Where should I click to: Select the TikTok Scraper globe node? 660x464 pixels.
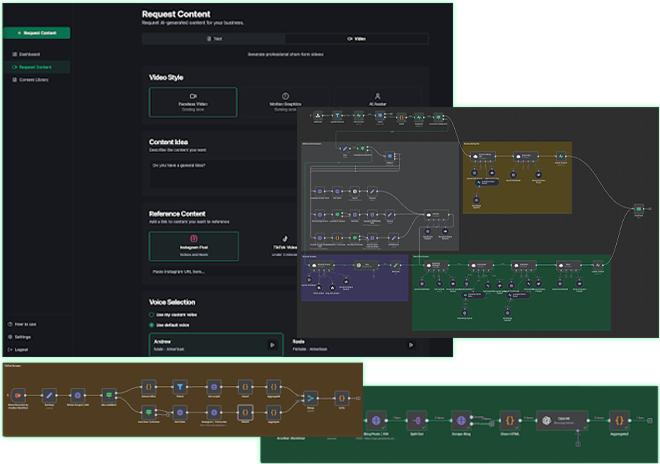tap(77, 396)
